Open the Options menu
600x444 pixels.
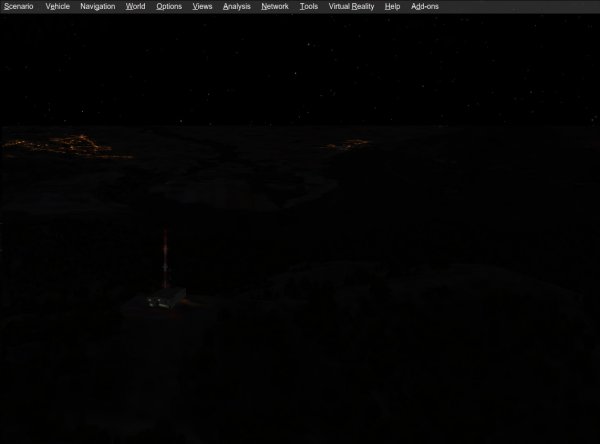coord(169,7)
